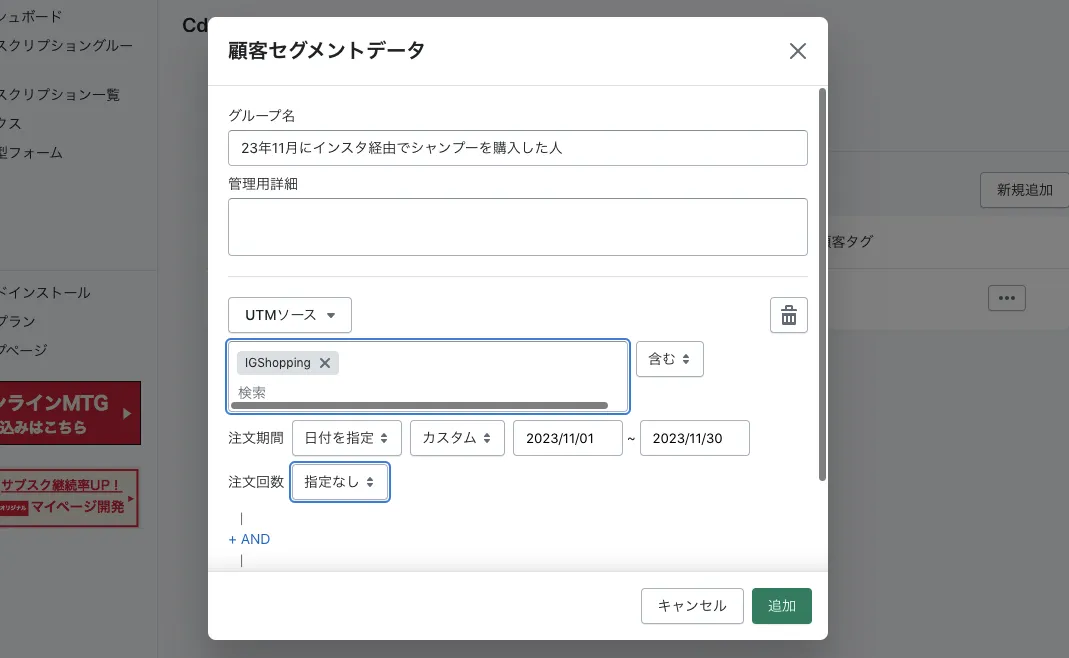
Task: Close the 顧客セグメントデータ dialog with X
Action: [797, 52]
